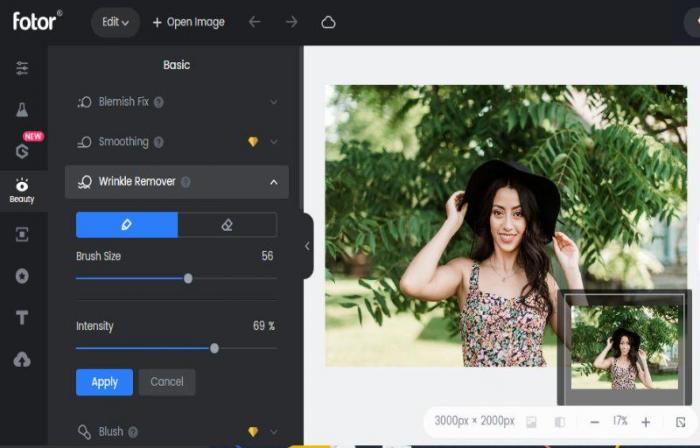This screenshot has height=448, width=700.
Task: Show help for Smoothing
Action: point(158,142)
